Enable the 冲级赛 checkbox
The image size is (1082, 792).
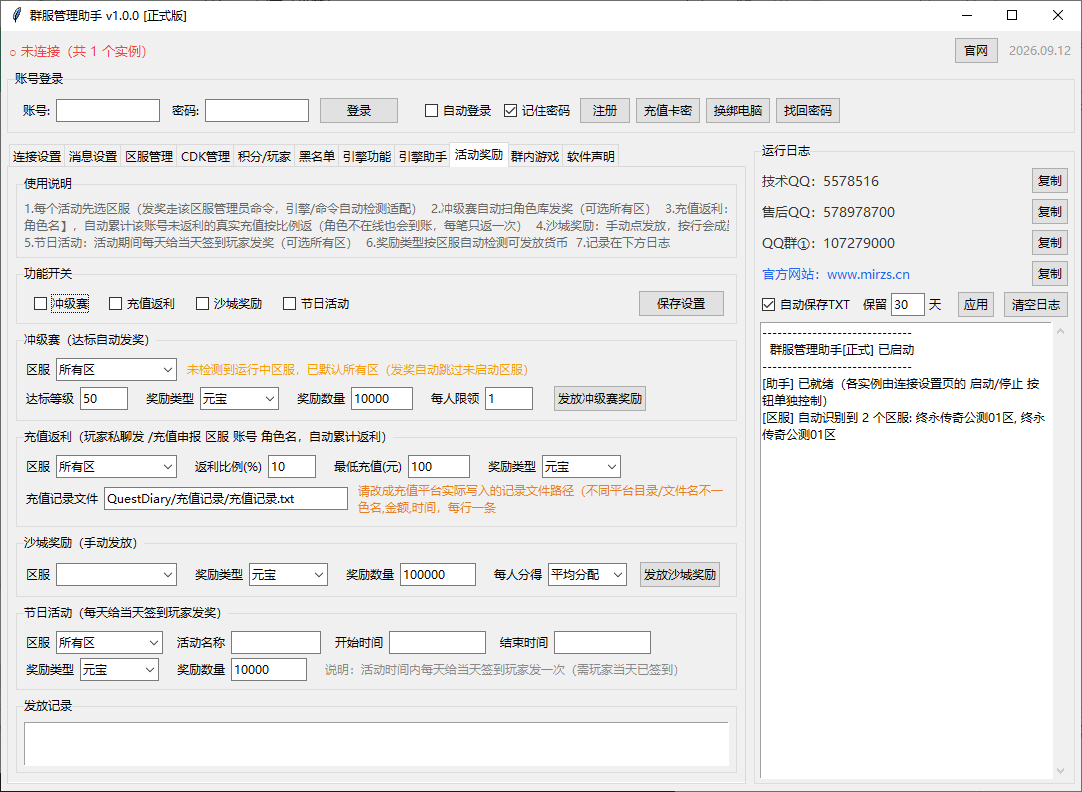41,304
